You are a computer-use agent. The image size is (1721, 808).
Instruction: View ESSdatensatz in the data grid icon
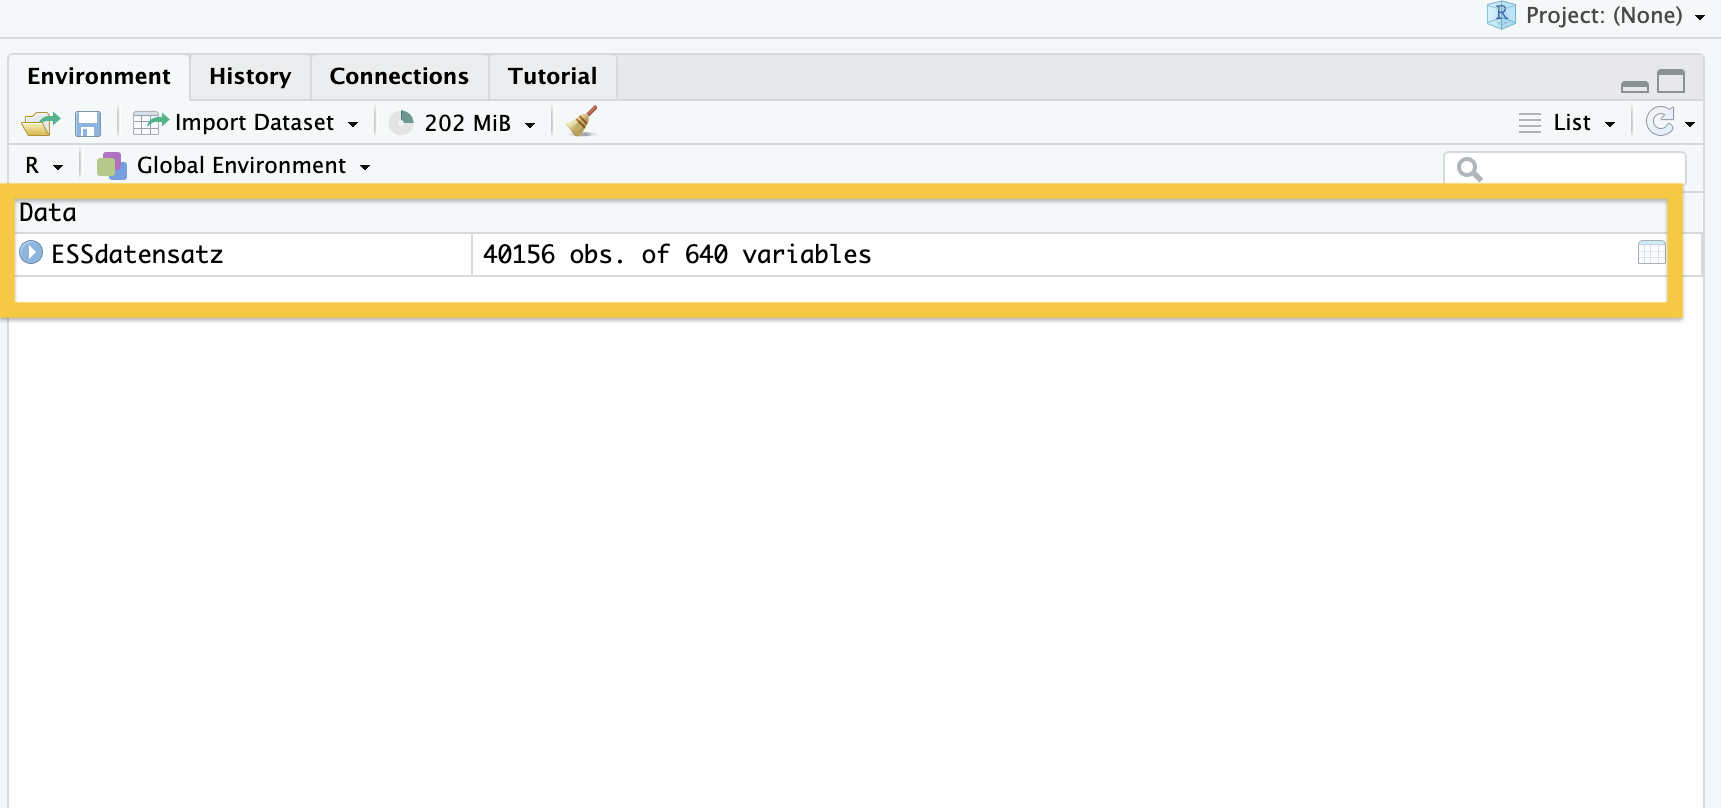pos(1651,253)
